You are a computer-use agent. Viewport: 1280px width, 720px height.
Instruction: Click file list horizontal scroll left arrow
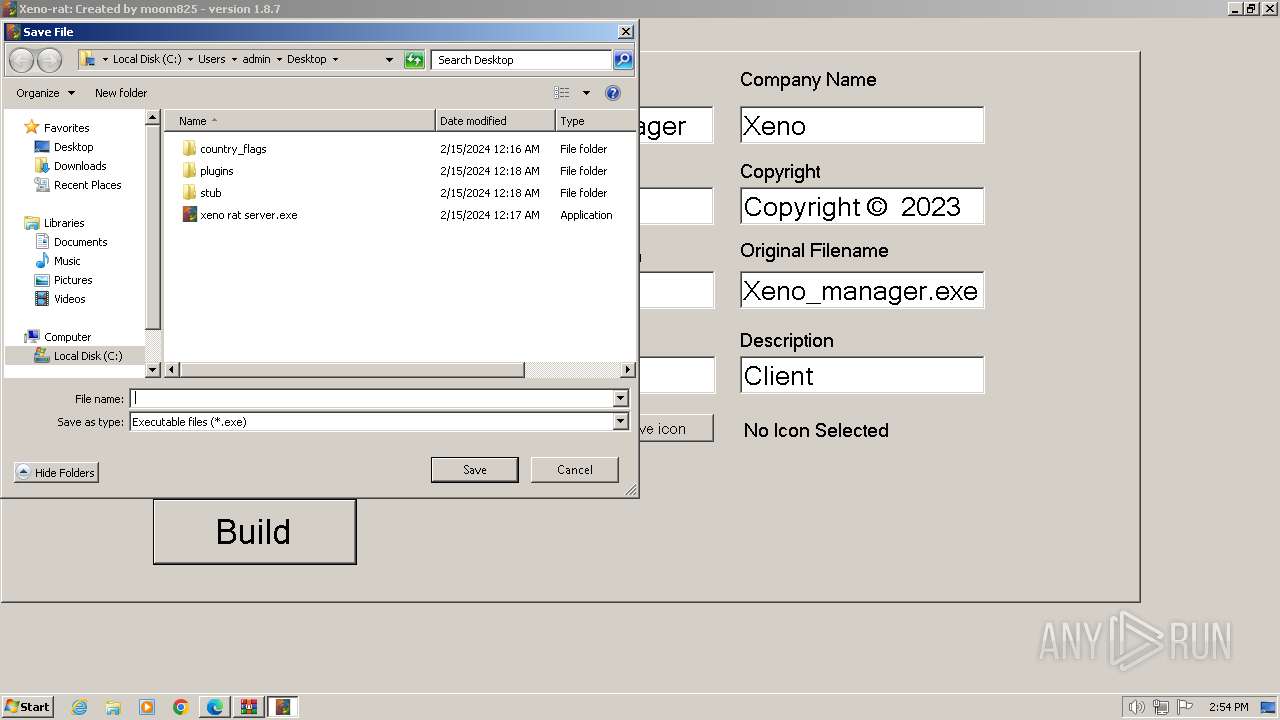(172, 370)
